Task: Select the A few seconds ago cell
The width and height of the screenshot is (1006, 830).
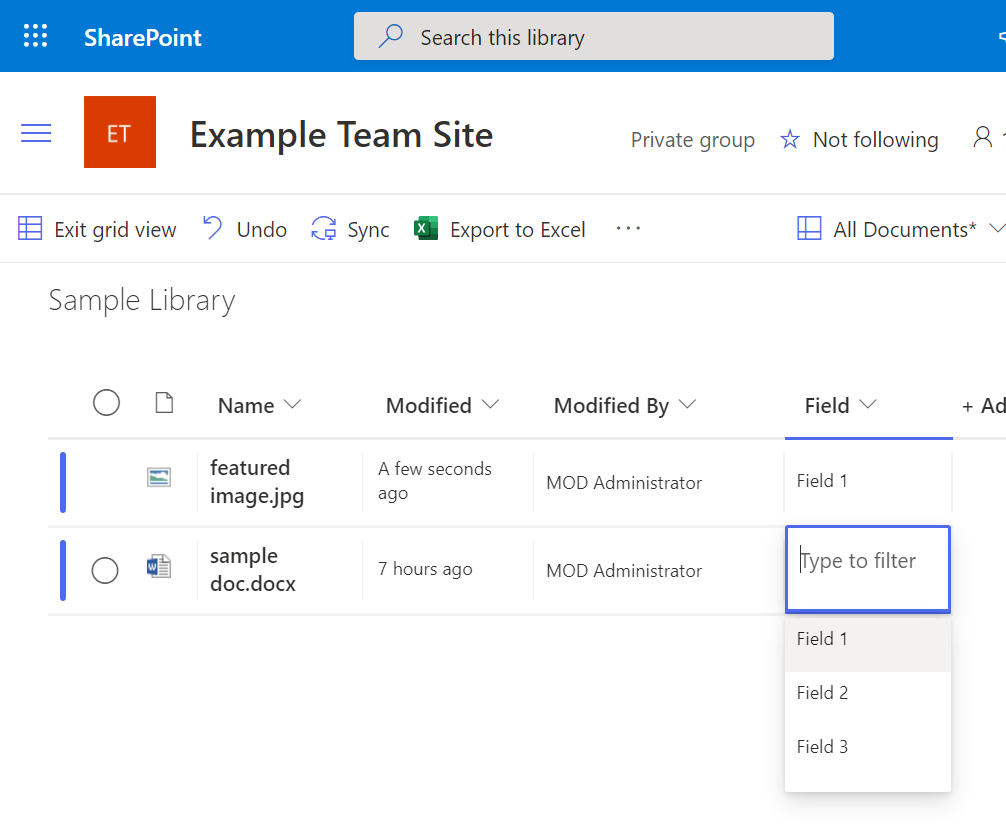Action: click(x=448, y=482)
